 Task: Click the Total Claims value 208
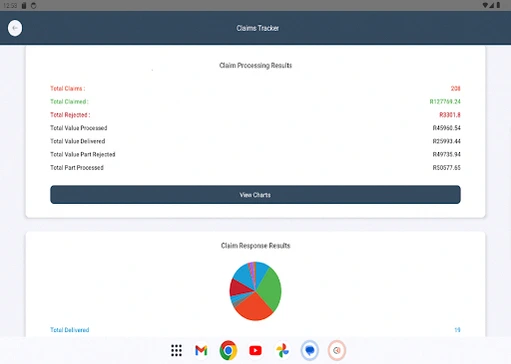coord(455,88)
